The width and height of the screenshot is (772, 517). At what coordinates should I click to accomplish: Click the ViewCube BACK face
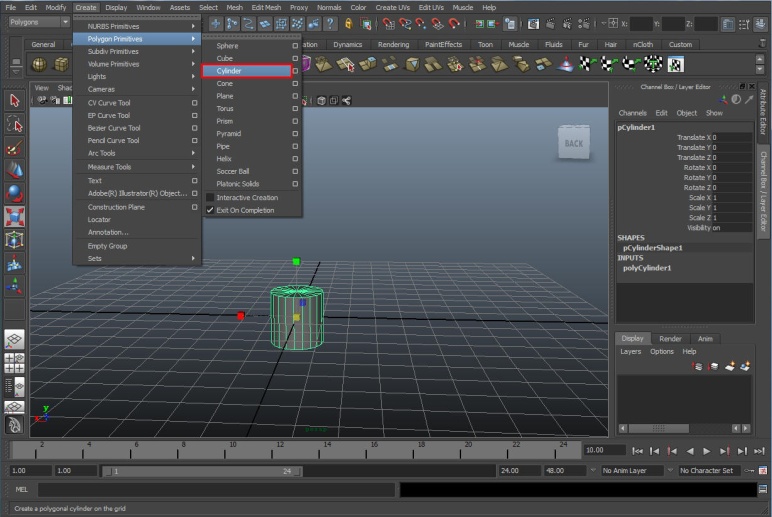[x=574, y=143]
